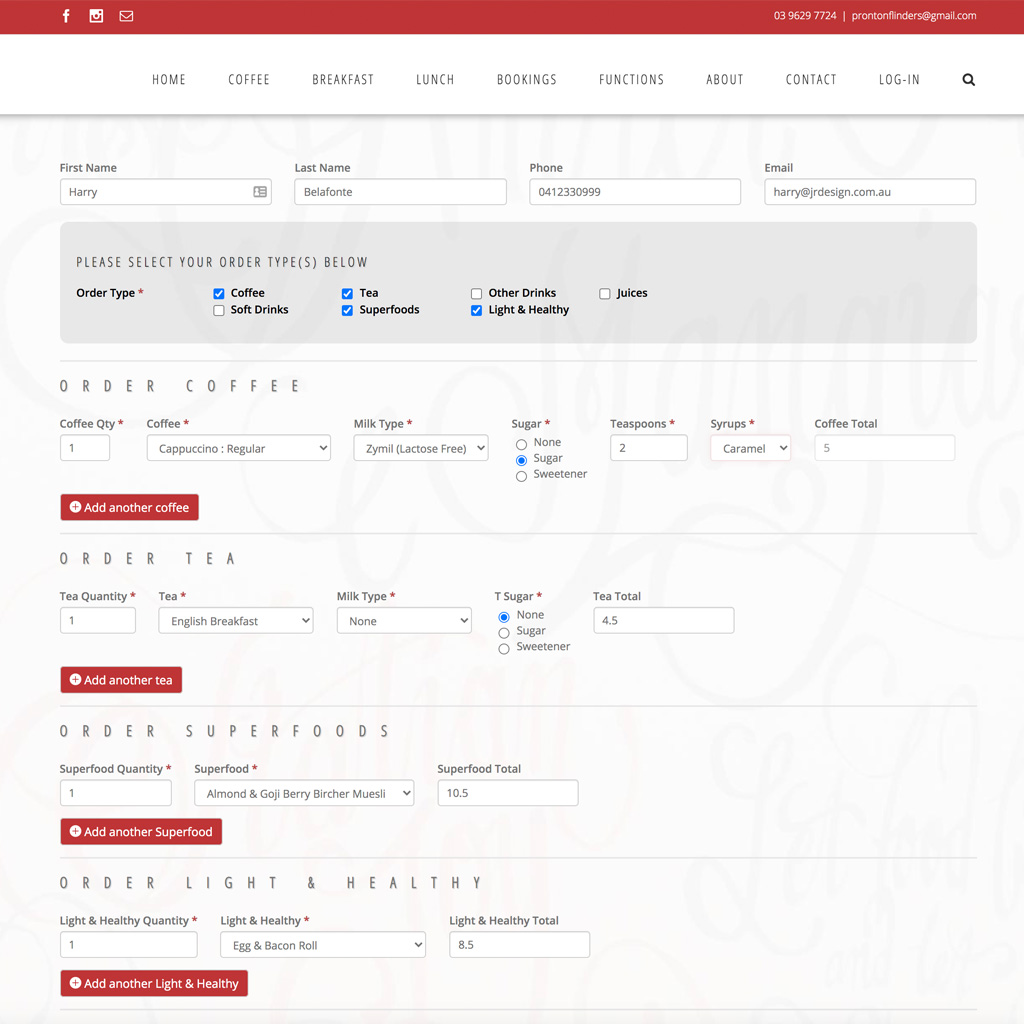Image resolution: width=1024 pixels, height=1024 pixels.
Task: Open the Zymil (Lactose Free) milk dropdown
Action: (x=421, y=448)
